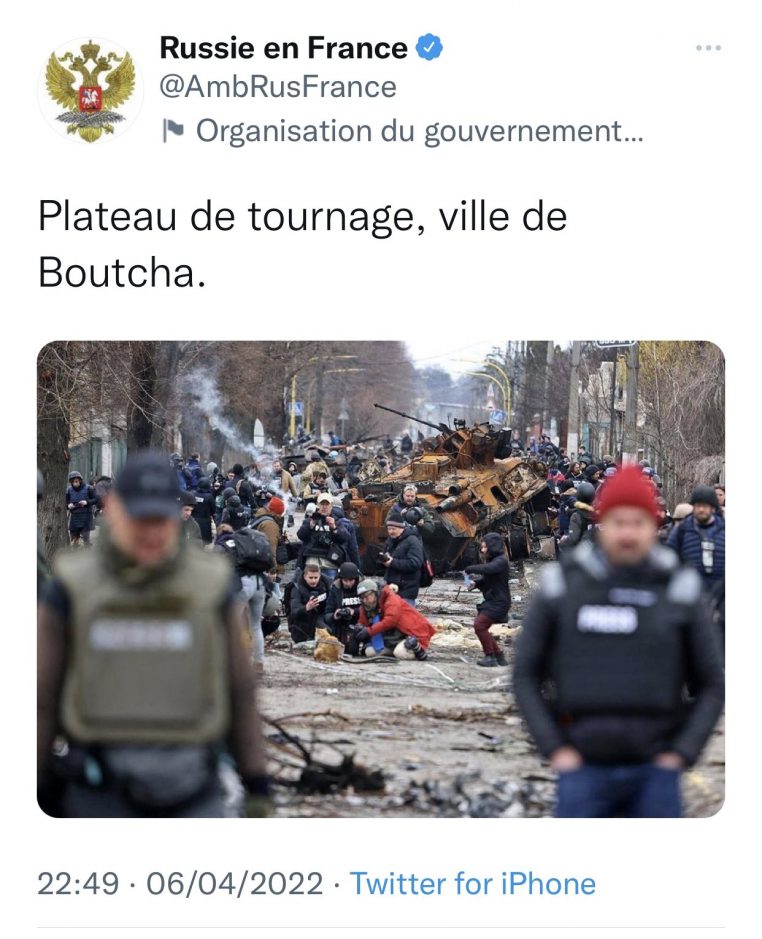Click the blue verified badge

click(429, 47)
